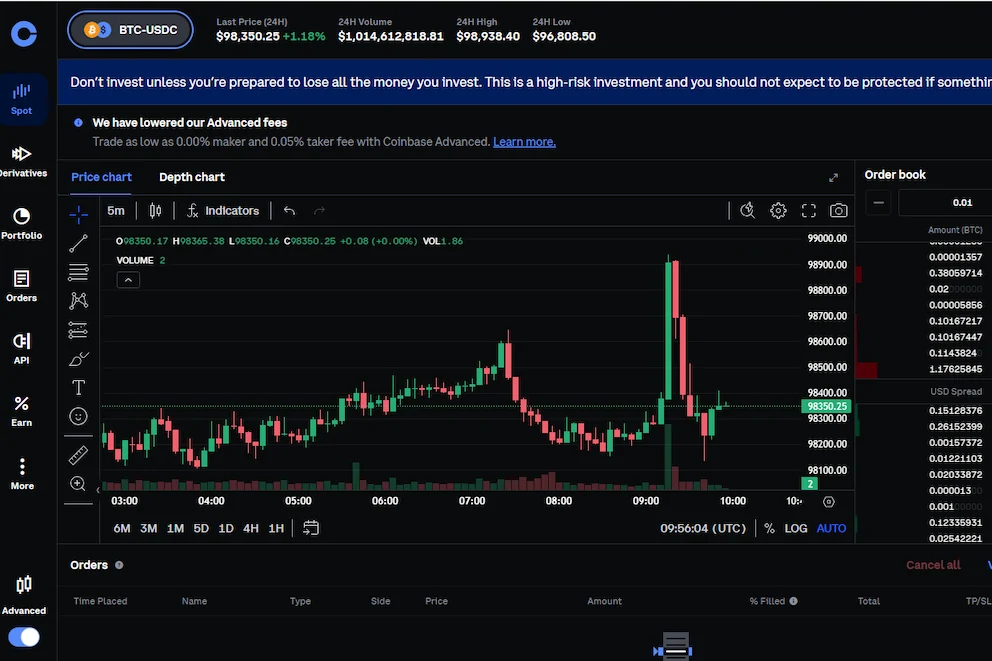Click the 1.17625845 order book amount
Image resolution: width=992 pixels, height=661 pixels.
(x=955, y=369)
